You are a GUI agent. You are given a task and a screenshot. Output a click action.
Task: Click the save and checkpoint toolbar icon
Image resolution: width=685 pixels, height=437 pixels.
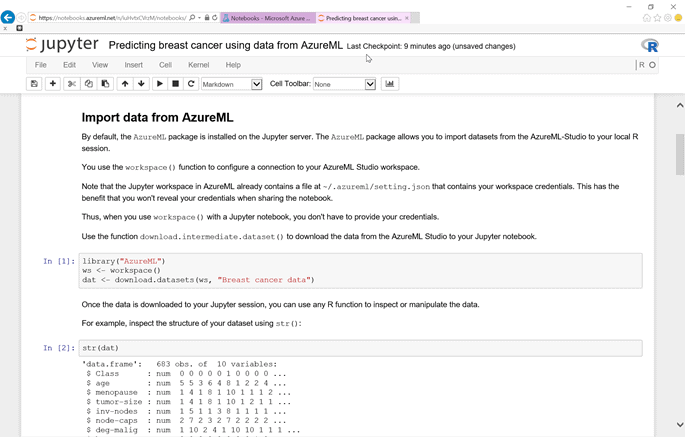(34, 84)
